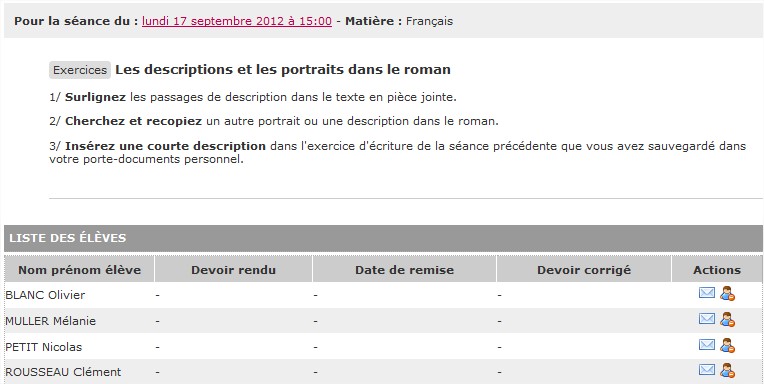Image resolution: width=764 pixels, height=384 pixels.
Task: Select the user icon for ROUSSEAU Clément
Action: pyautogui.click(x=727, y=370)
